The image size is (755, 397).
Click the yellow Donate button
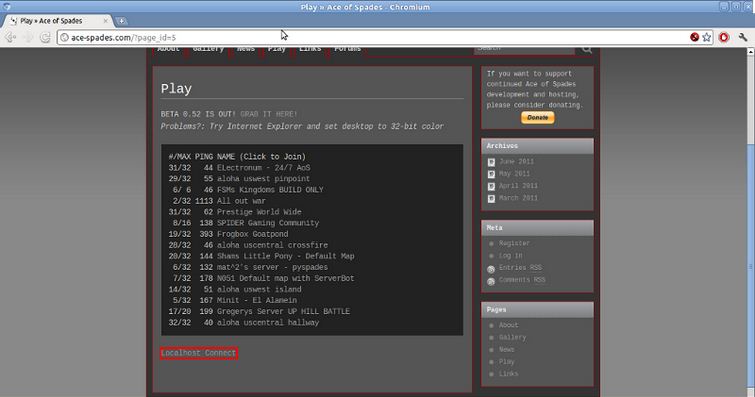pos(537,118)
